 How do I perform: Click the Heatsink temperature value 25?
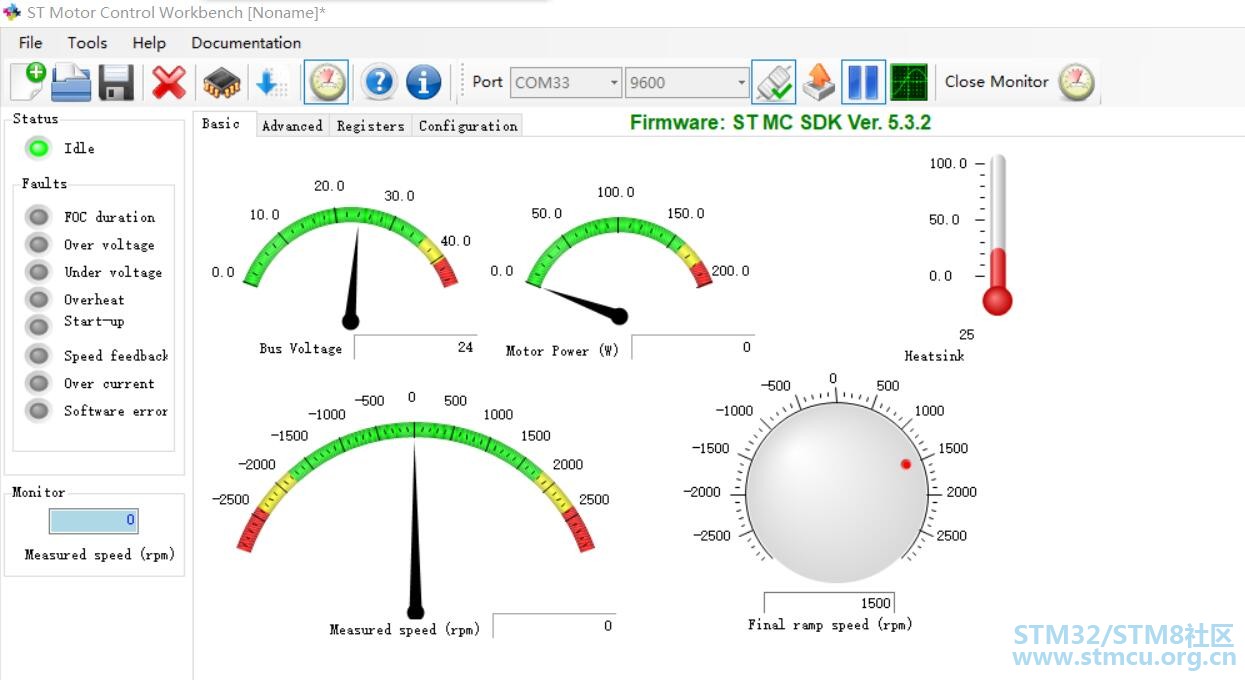[x=966, y=335]
